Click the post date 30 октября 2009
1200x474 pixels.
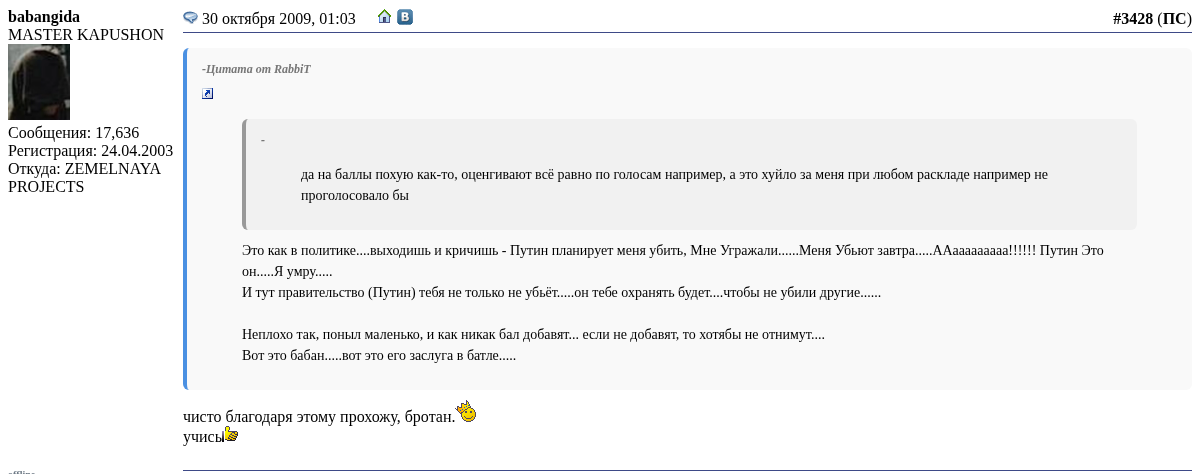279,18
